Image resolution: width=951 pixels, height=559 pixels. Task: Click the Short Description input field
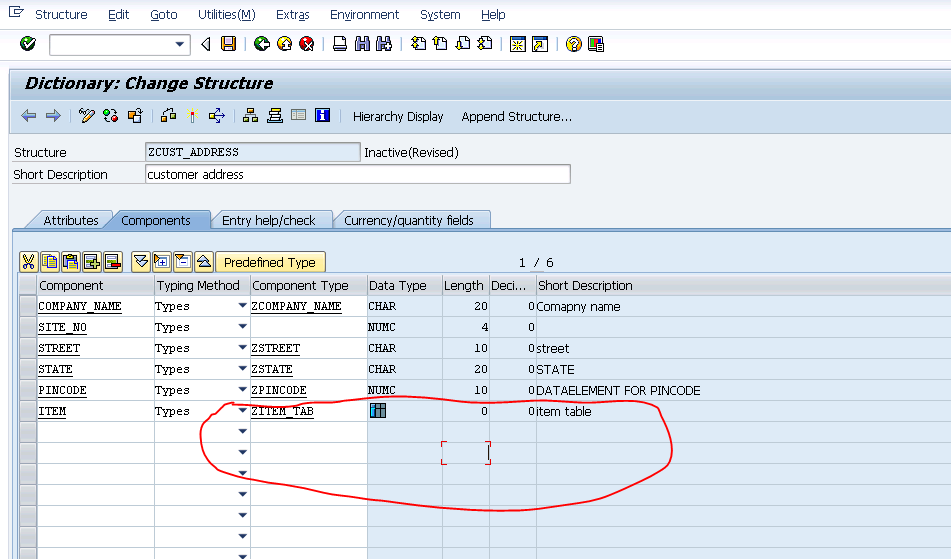[358, 175]
